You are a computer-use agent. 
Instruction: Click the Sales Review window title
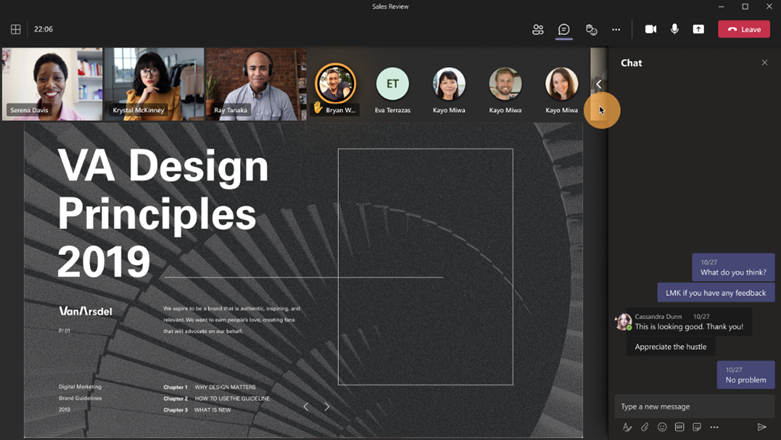click(x=390, y=6)
